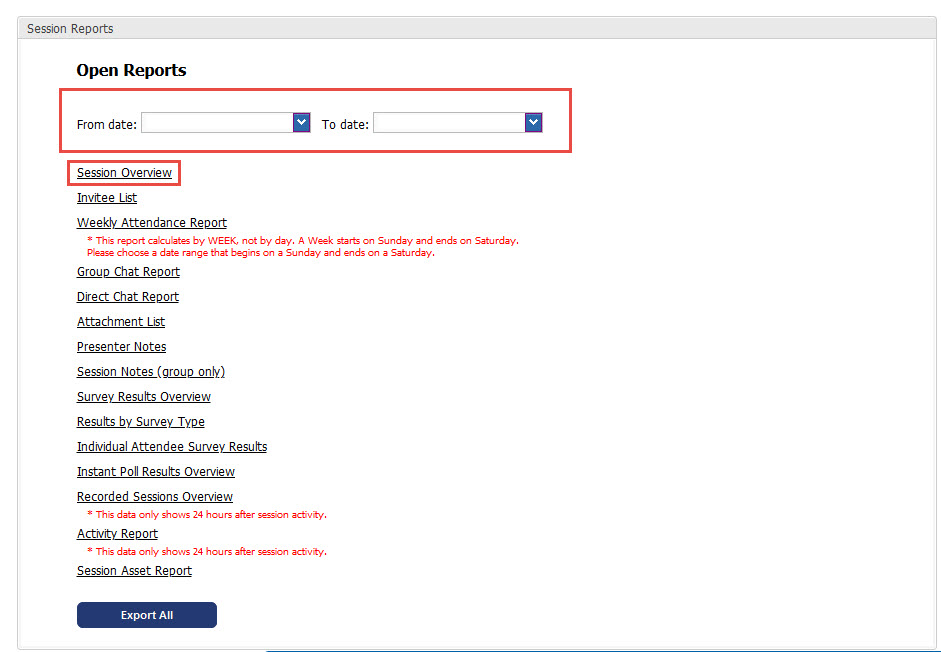View the Weekly Attendance Report
The width and height of the screenshot is (941, 652).
tap(152, 223)
